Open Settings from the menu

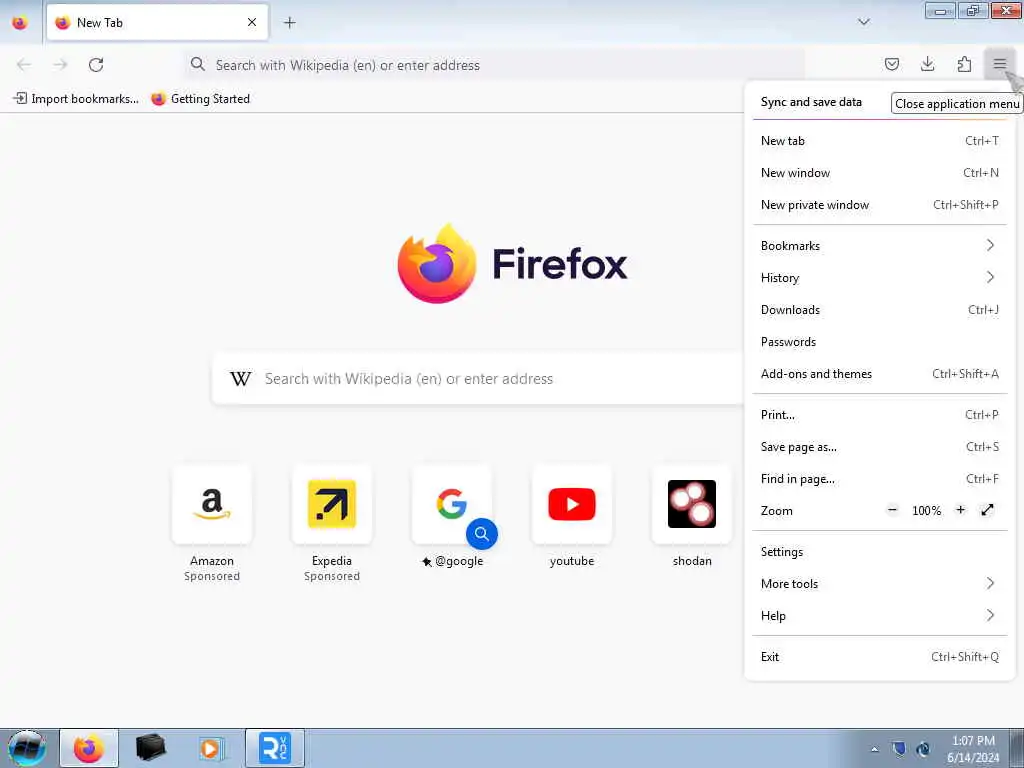click(880, 552)
